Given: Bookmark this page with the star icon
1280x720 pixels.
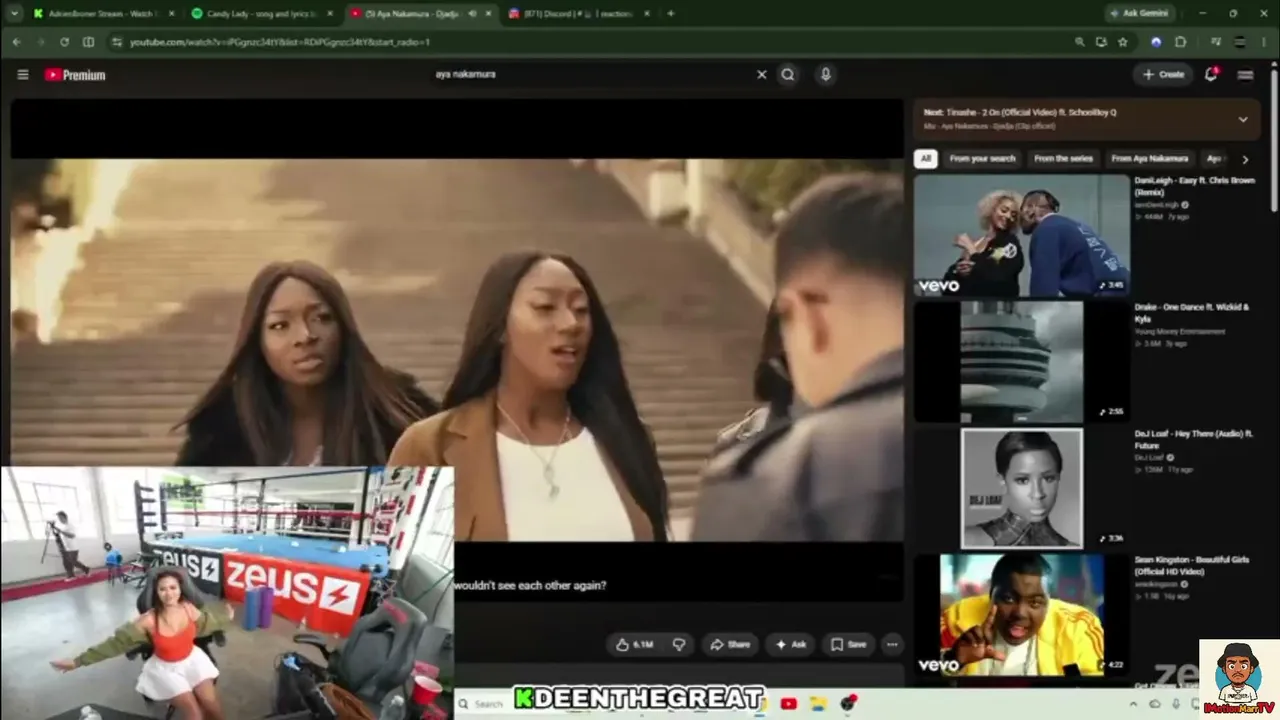Looking at the screenshot, I should [x=1123, y=42].
